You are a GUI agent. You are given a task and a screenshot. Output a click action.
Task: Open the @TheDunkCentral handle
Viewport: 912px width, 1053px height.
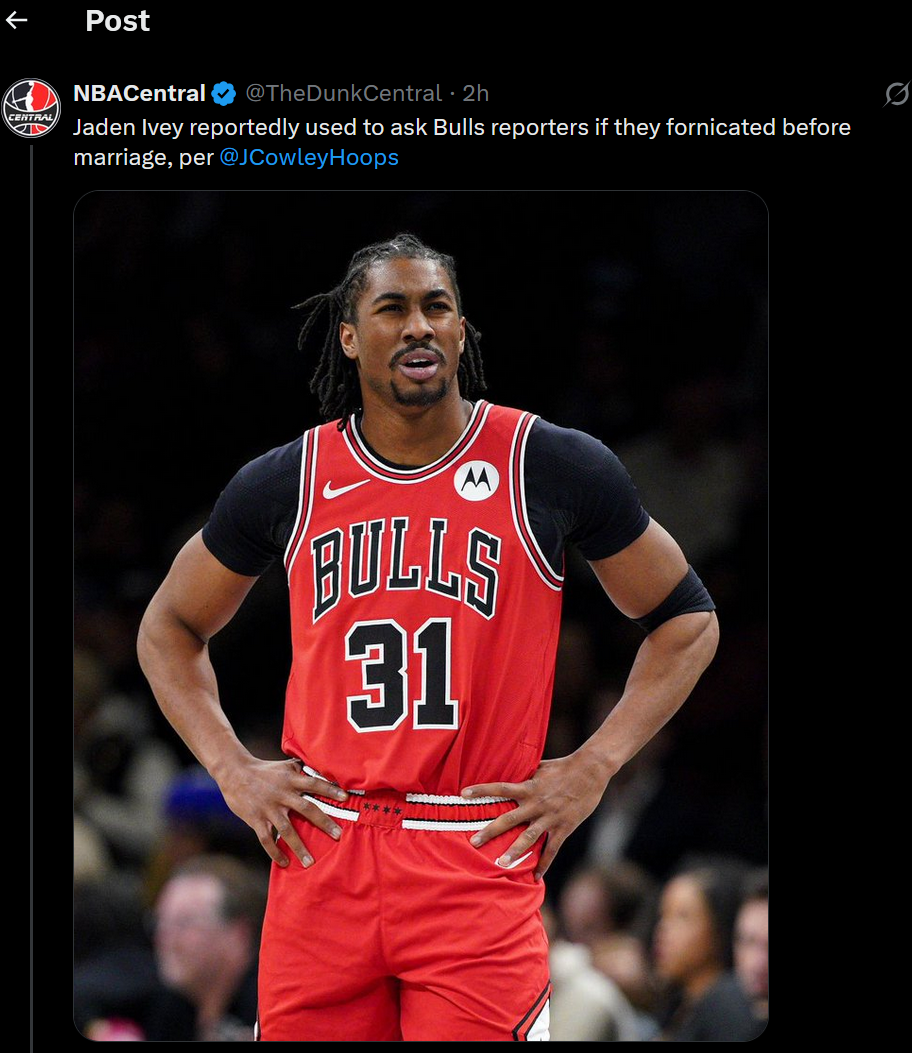point(343,93)
